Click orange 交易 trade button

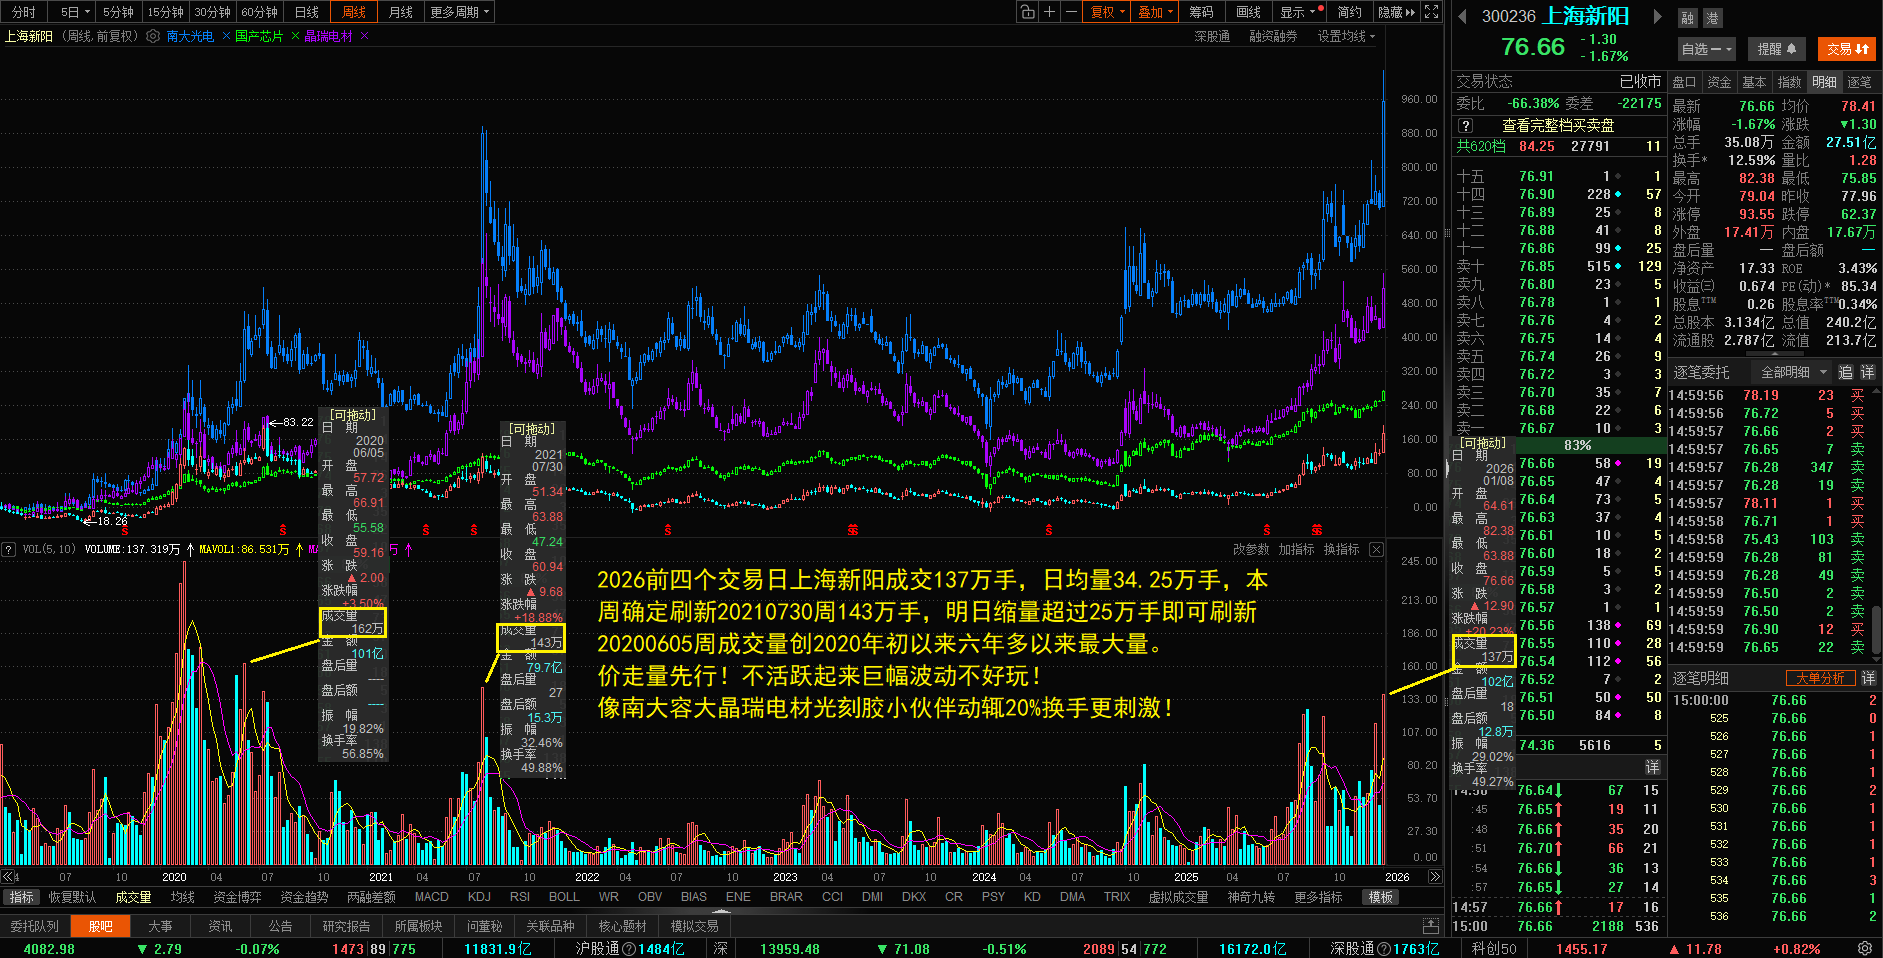click(x=1847, y=48)
